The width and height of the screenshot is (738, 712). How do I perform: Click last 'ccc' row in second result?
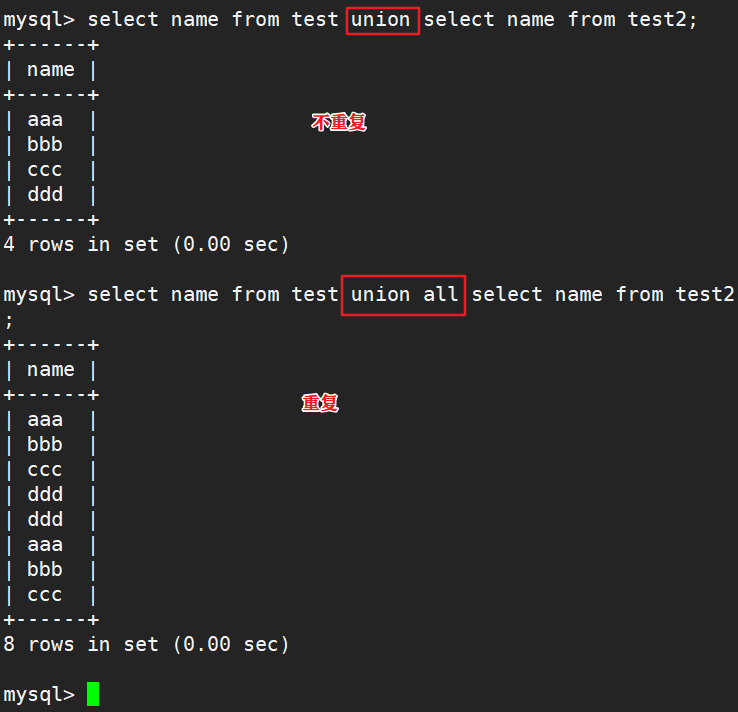pyautogui.click(x=45, y=595)
